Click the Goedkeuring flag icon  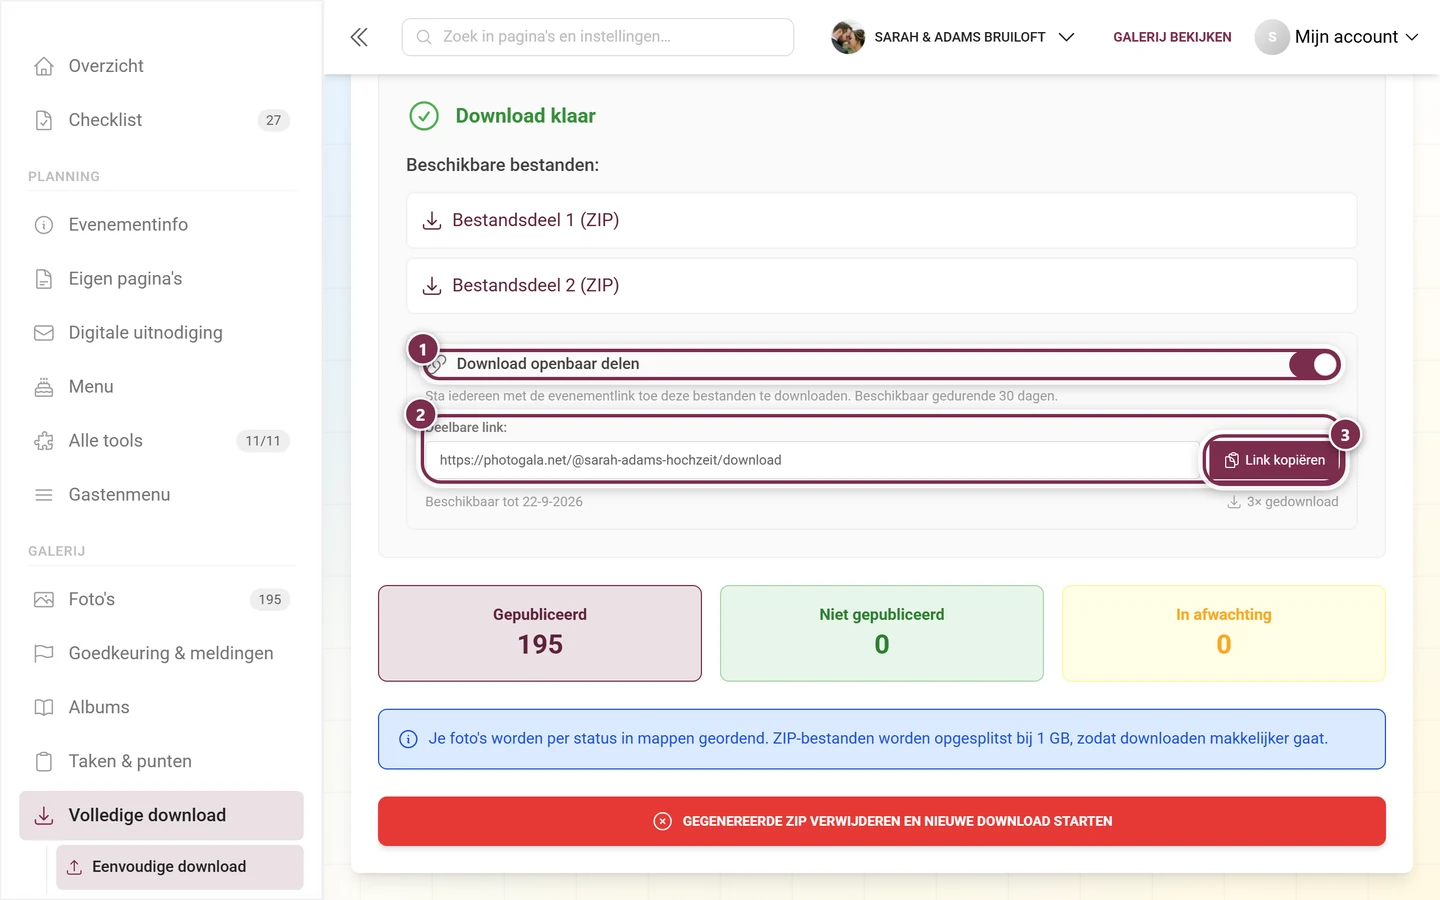pos(44,654)
